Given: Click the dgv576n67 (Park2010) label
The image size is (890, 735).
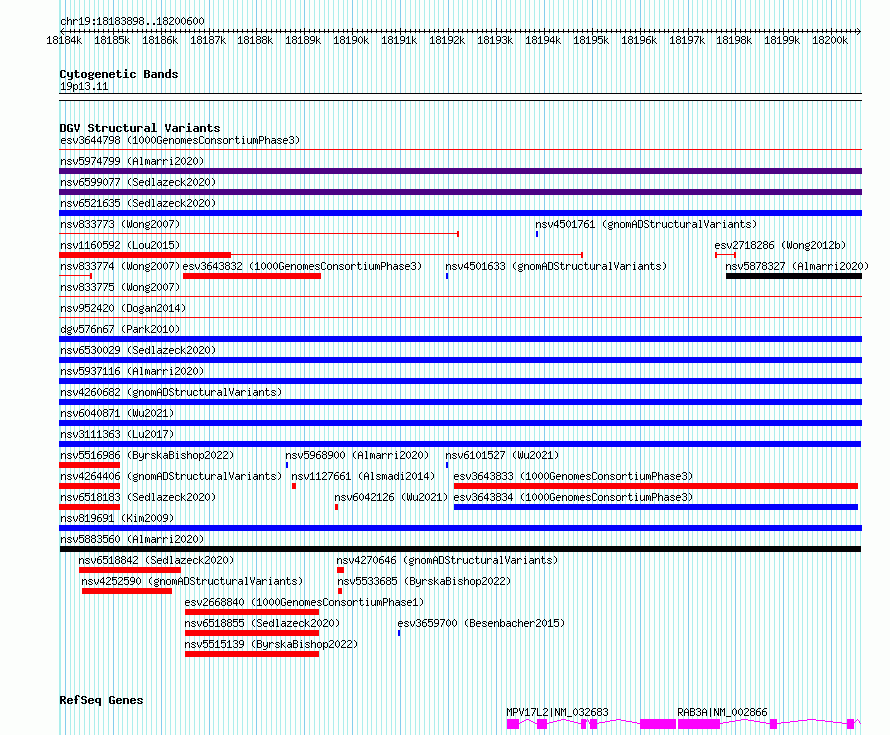Looking at the screenshot, I should click(x=120, y=329).
